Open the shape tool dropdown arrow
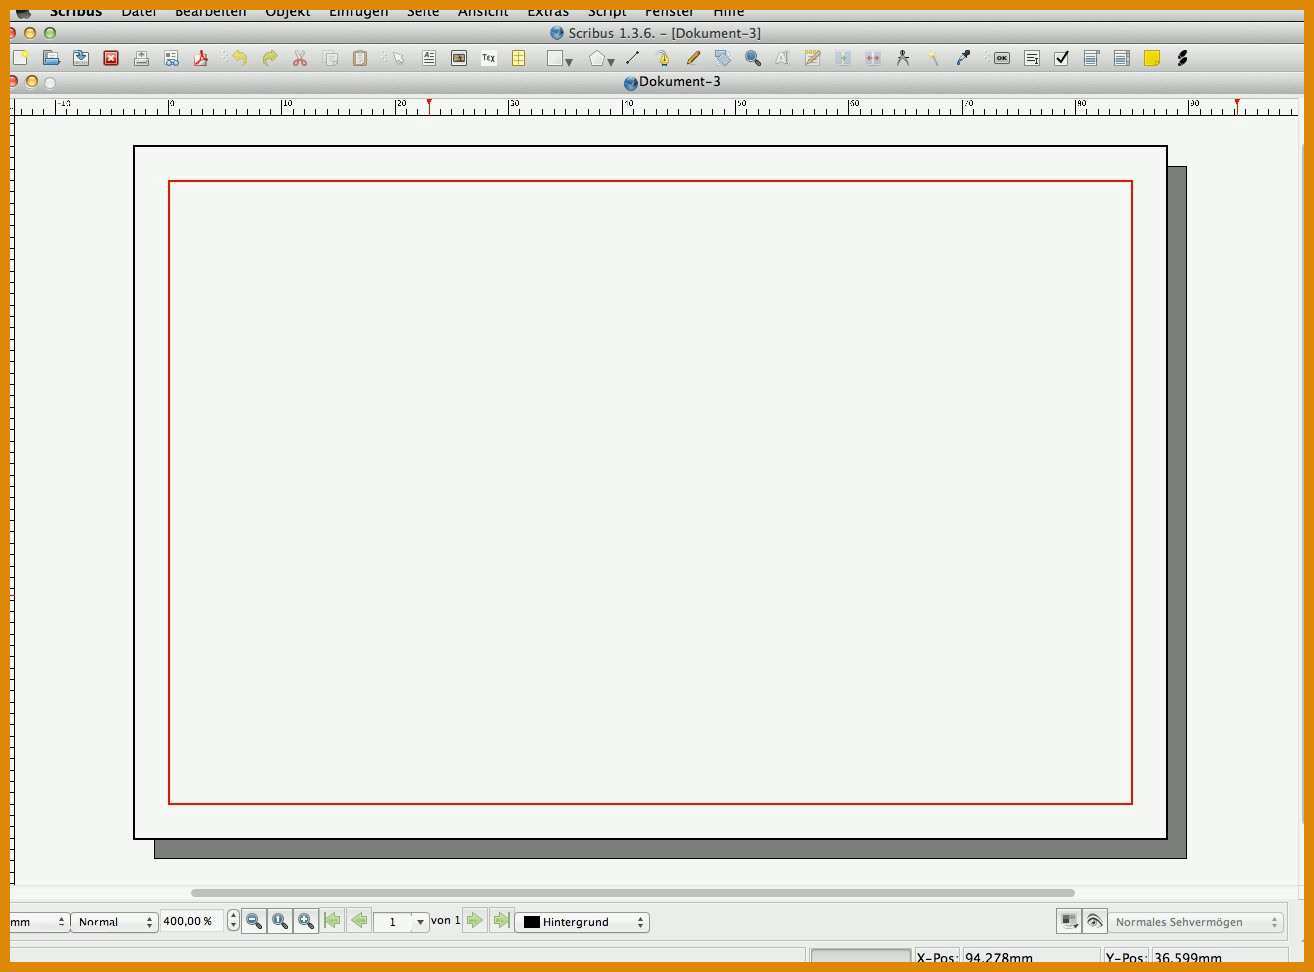 coord(569,62)
